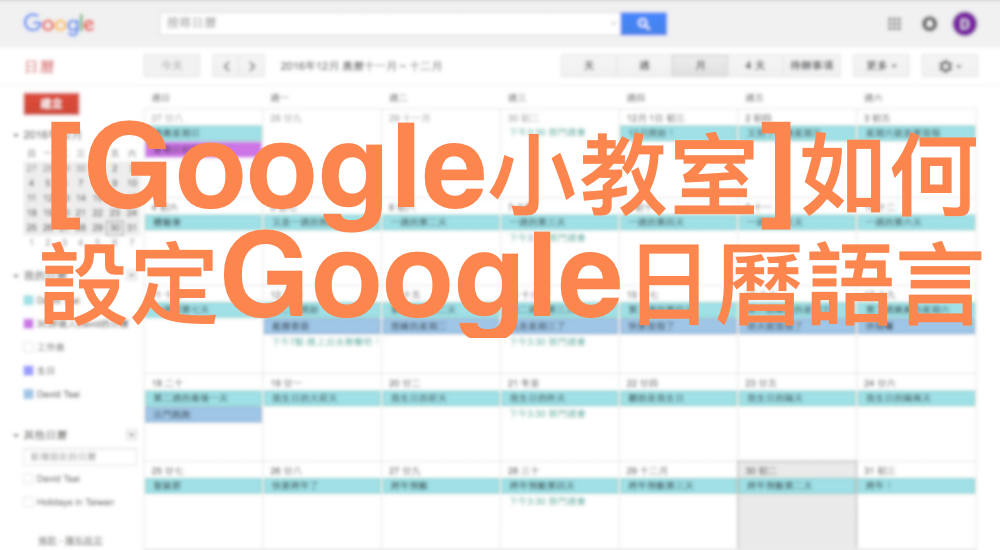The height and width of the screenshot is (550, 1000).
Task: Toggle the 生日 calendar color square
Action: 28,371
